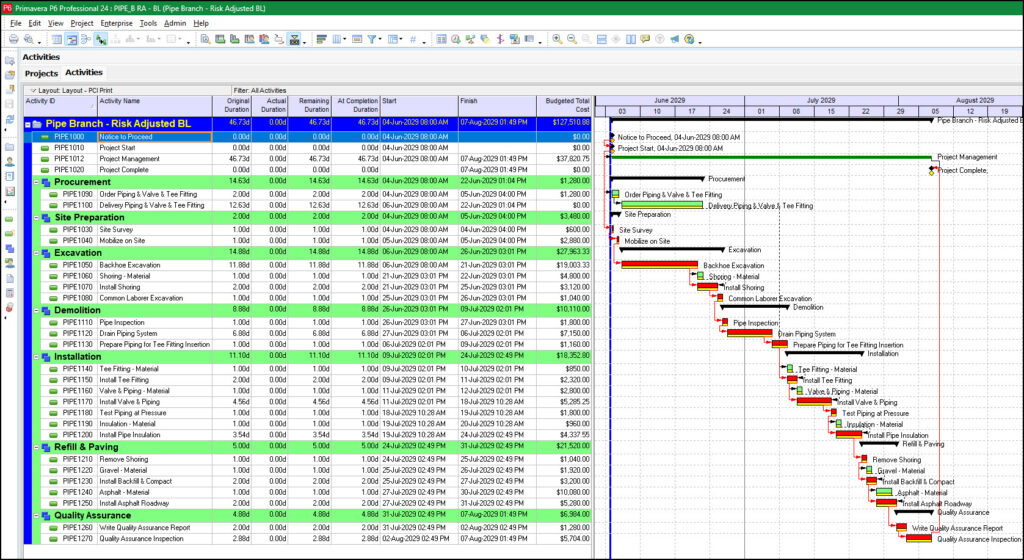Select the Project Management green Gantt bar

[x=771, y=157]
